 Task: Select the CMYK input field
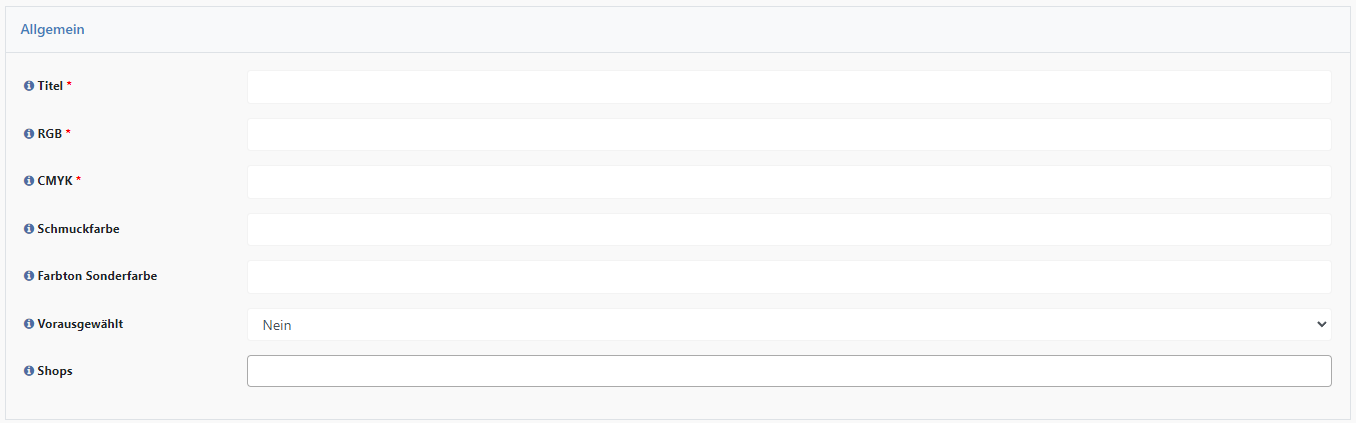point(789,182)
